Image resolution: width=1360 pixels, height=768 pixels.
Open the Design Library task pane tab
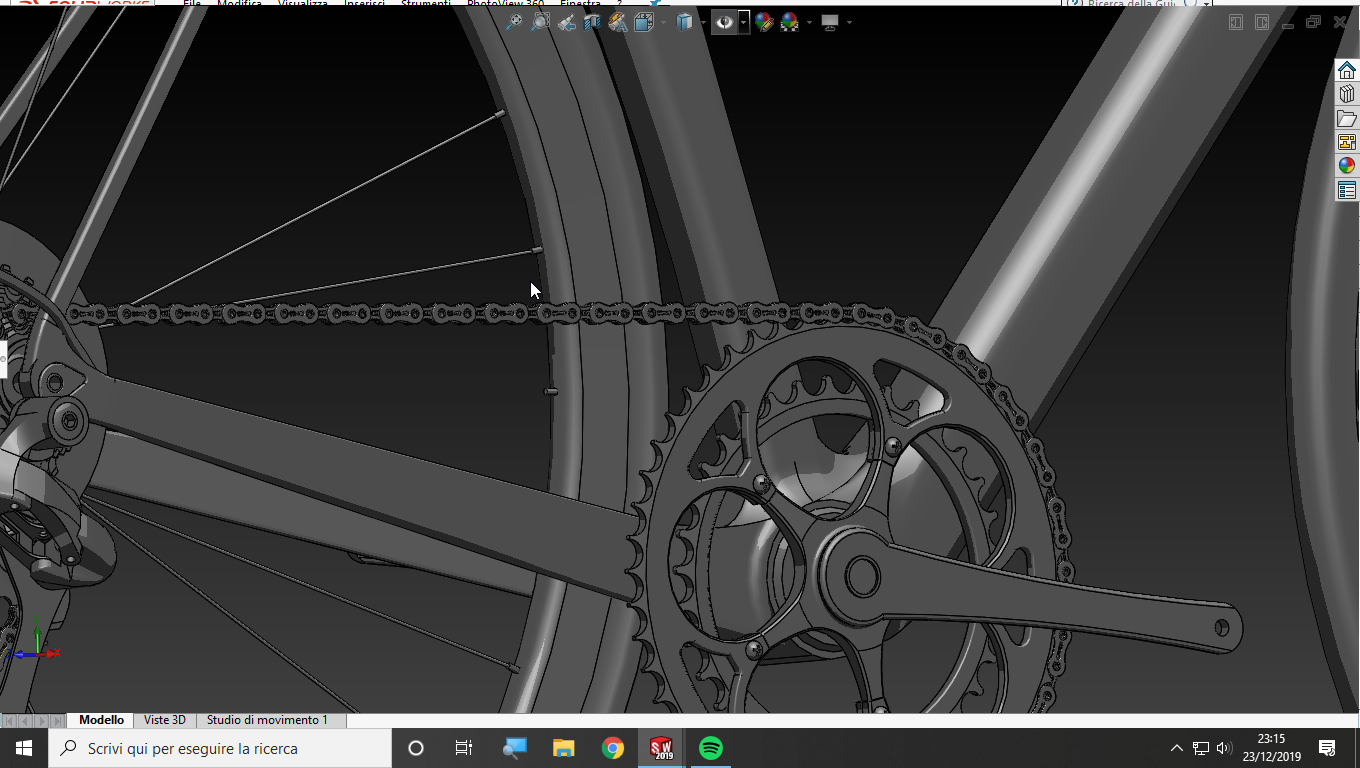[1347, 94]
